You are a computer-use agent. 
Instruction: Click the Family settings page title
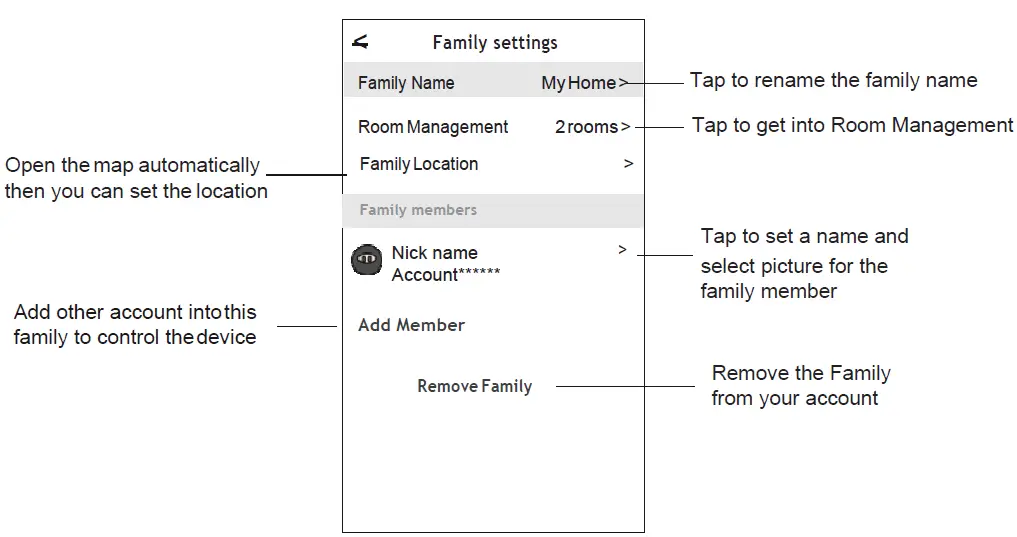(495, 42)
